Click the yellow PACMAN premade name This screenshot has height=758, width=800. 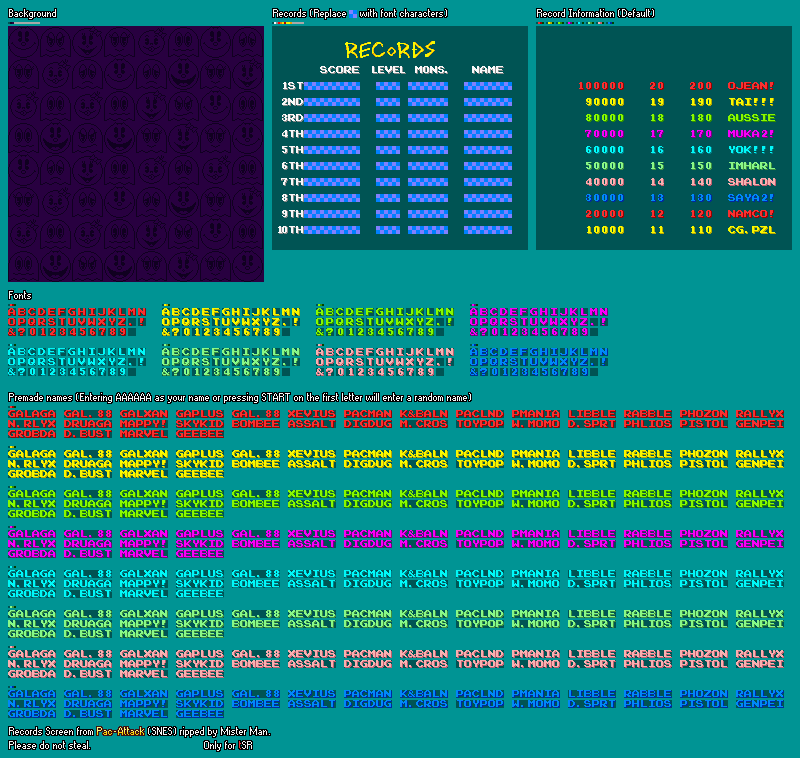click(x=367, y=454)
